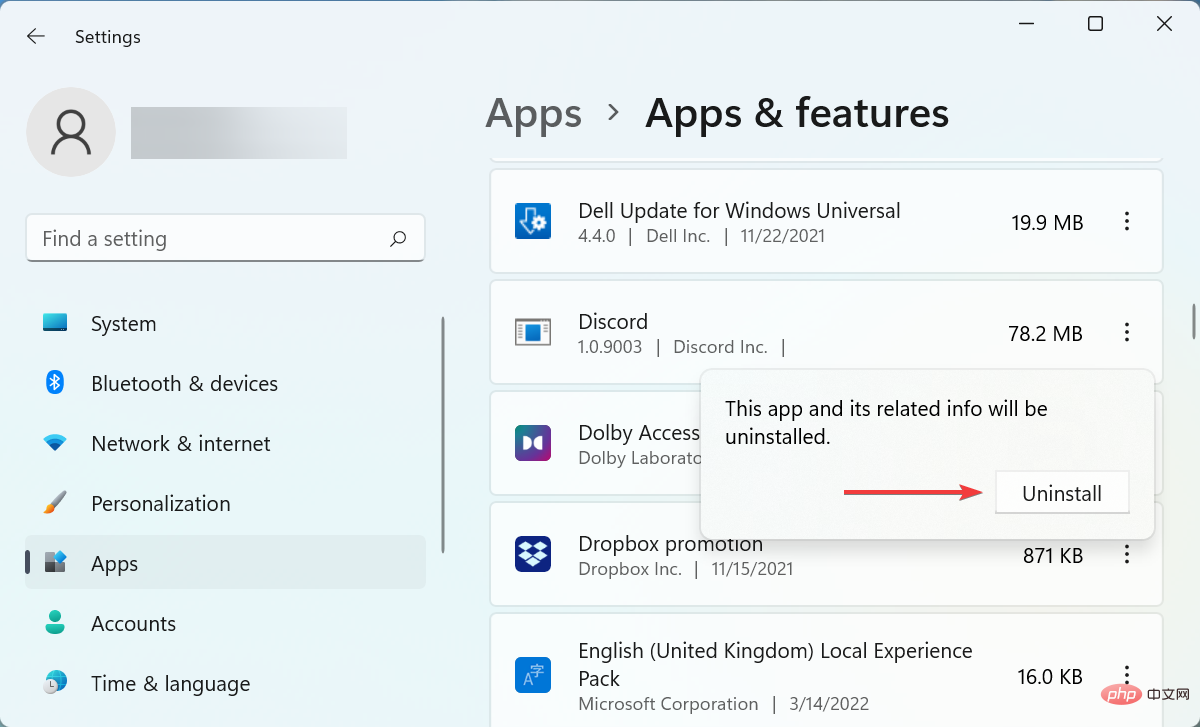Image resolution: width=1200 pixels, height=727 pixels.
Task: Select the Dropbox promotion entry name
Action: pyautogui.click(x=670, y=544)
